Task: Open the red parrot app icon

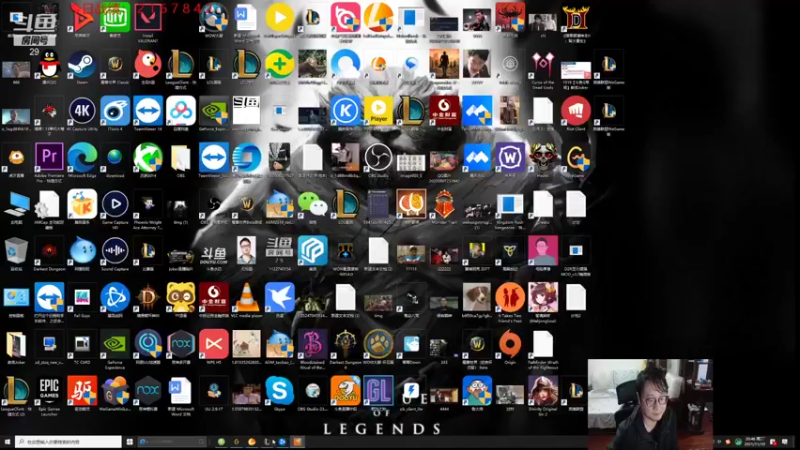Action: [147, 64]
